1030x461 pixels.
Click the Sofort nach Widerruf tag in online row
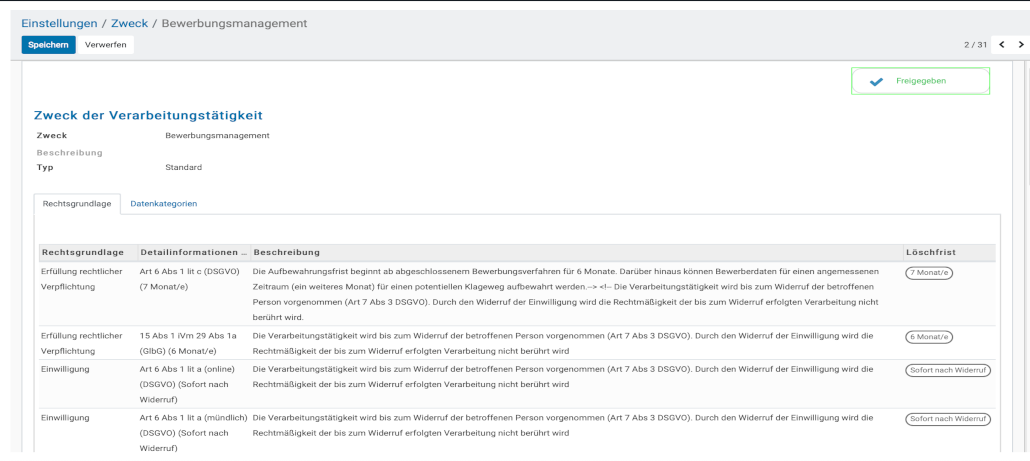tap(947, 370)
